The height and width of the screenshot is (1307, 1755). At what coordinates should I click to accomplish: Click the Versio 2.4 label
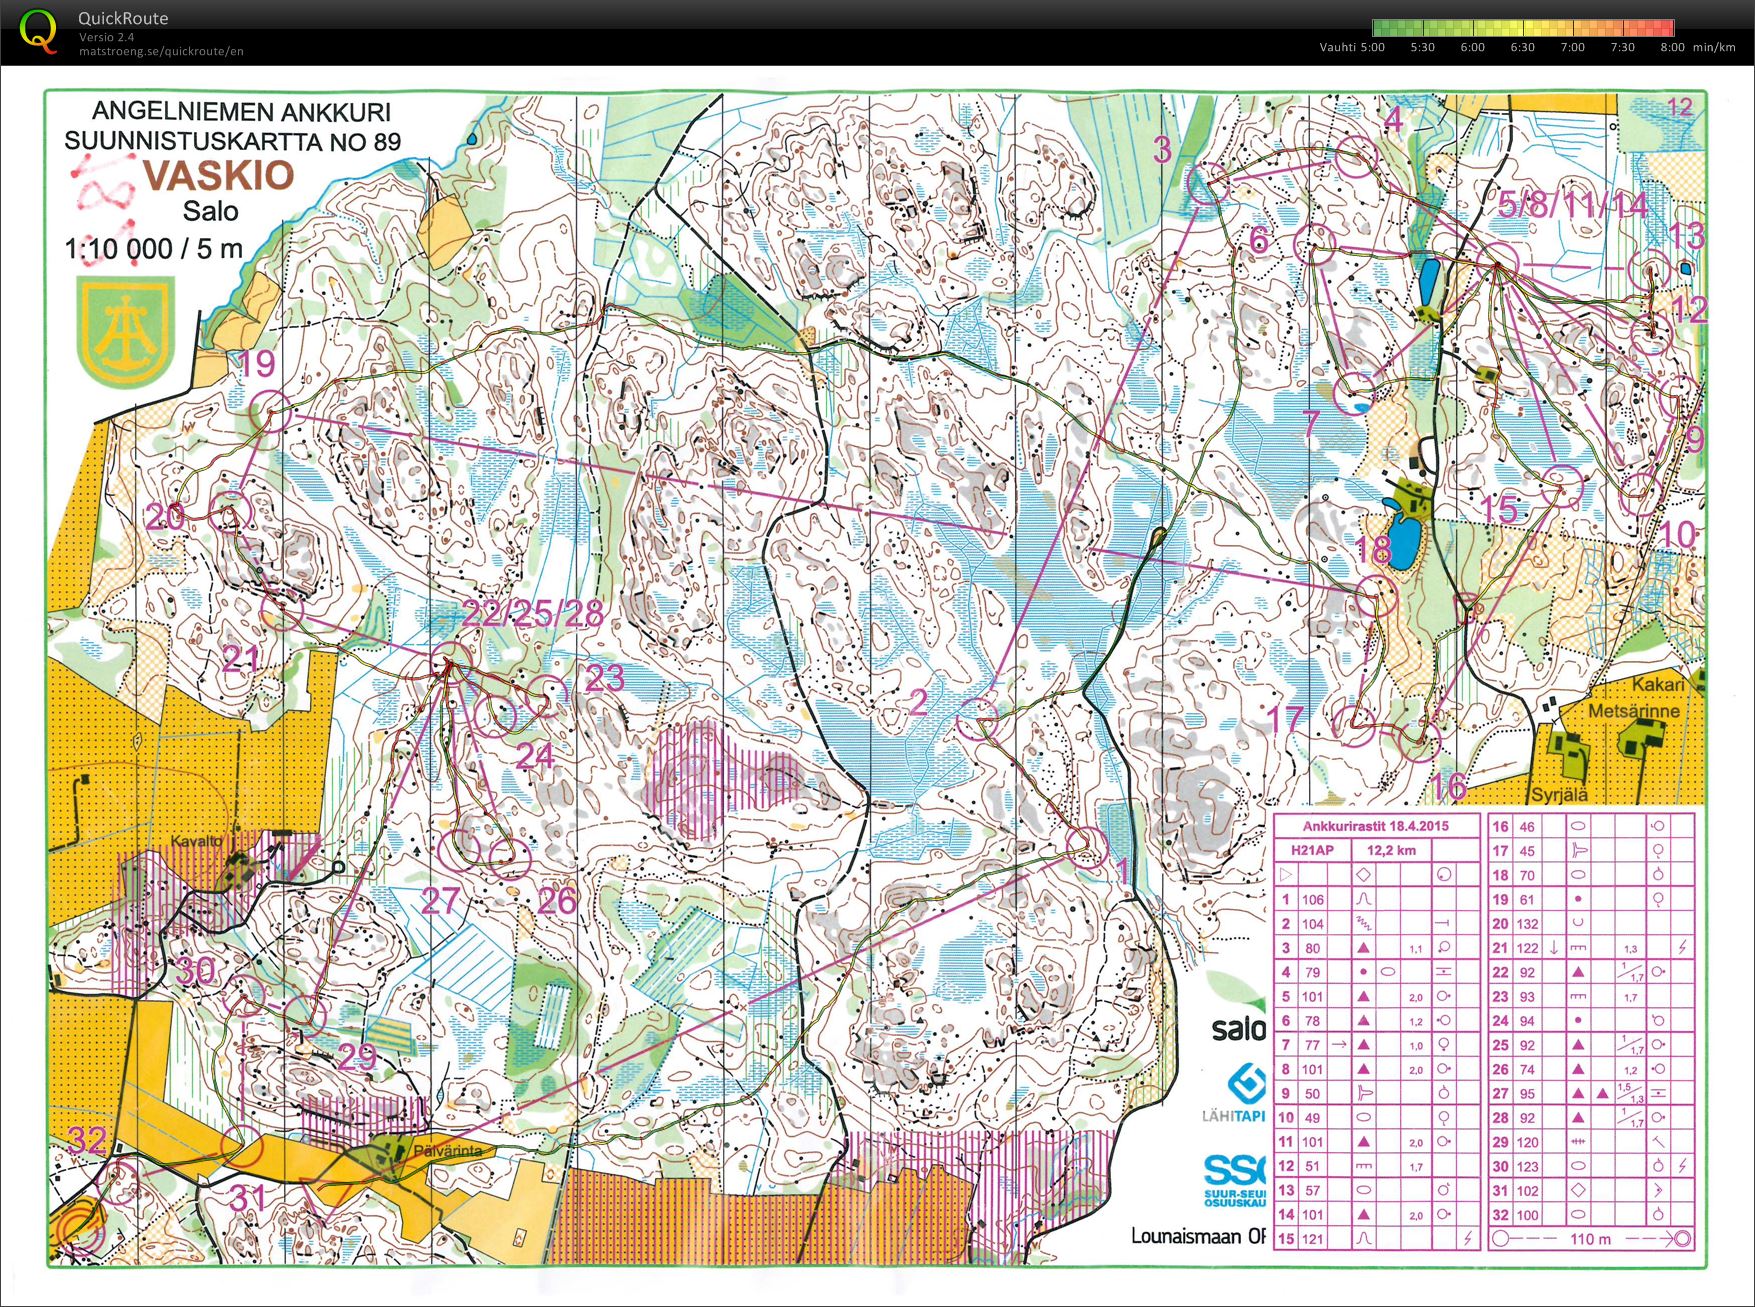click(107, 37)
